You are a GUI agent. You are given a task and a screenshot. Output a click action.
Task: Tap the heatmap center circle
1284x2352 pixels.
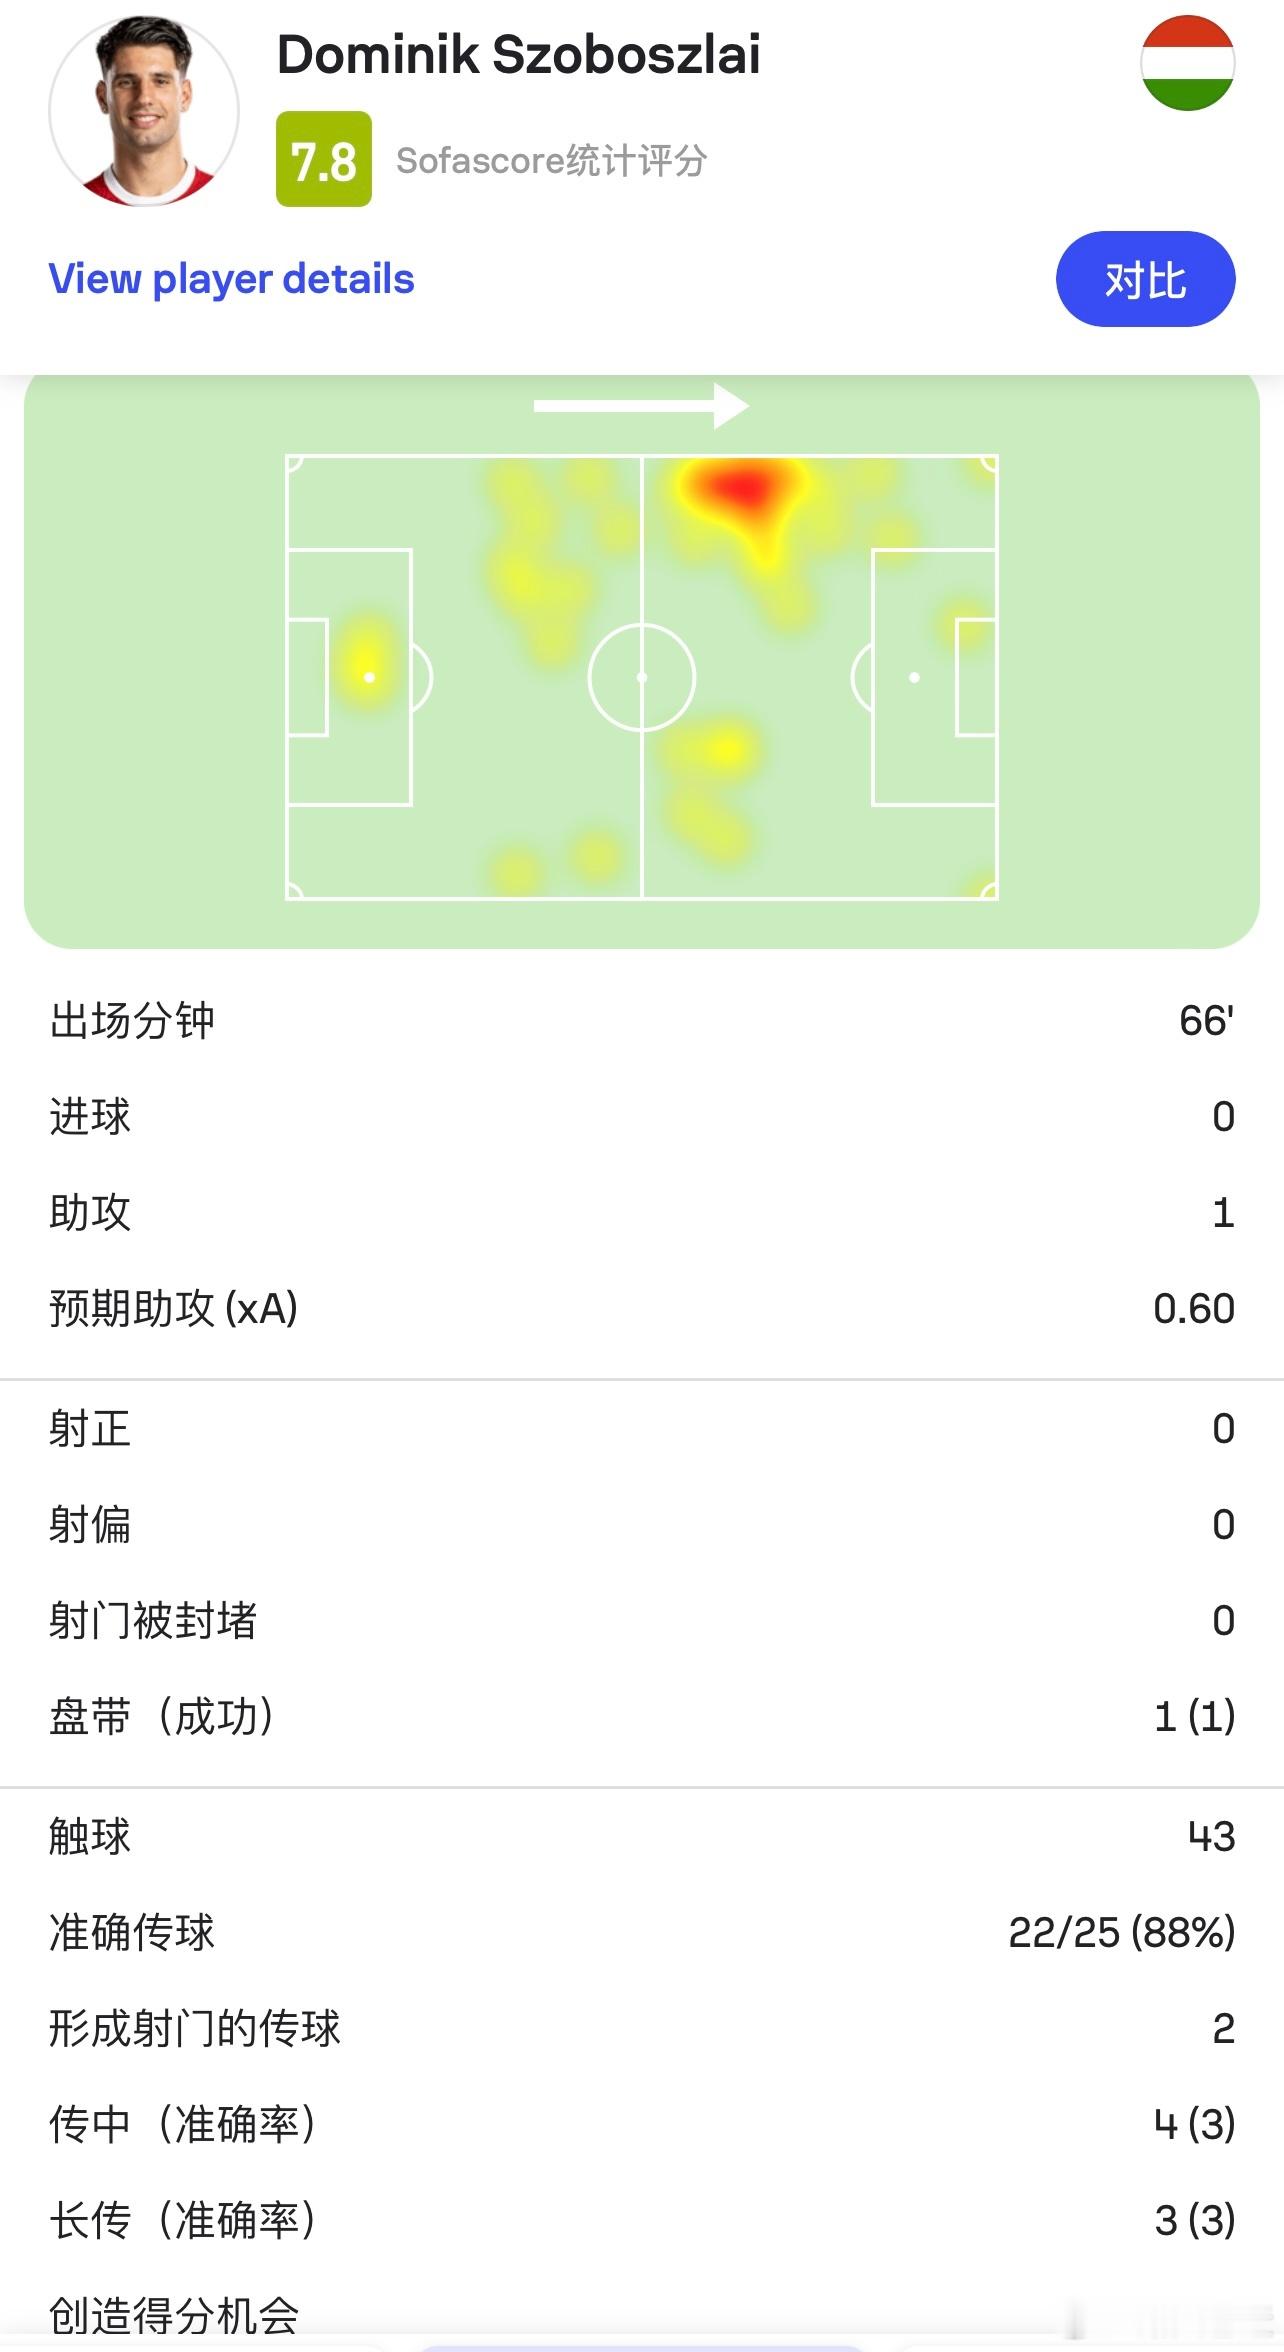[641, 677]
